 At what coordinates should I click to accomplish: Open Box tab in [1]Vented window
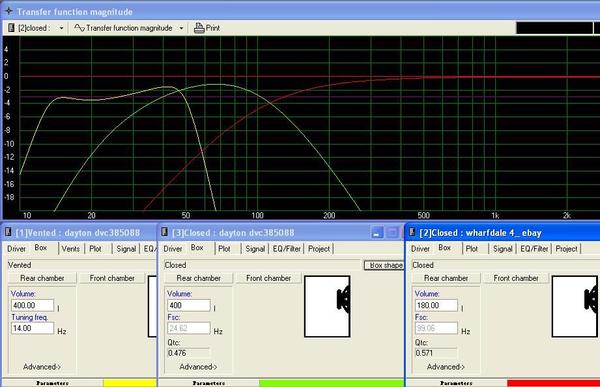(x=41, y=248)
